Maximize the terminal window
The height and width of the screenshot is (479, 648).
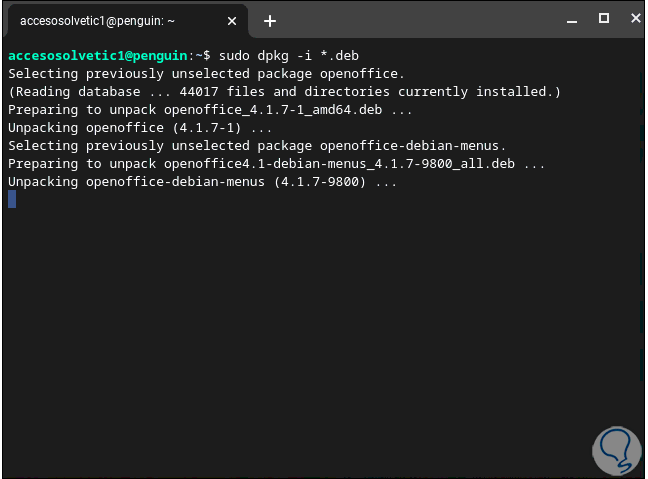pos(603,18)
